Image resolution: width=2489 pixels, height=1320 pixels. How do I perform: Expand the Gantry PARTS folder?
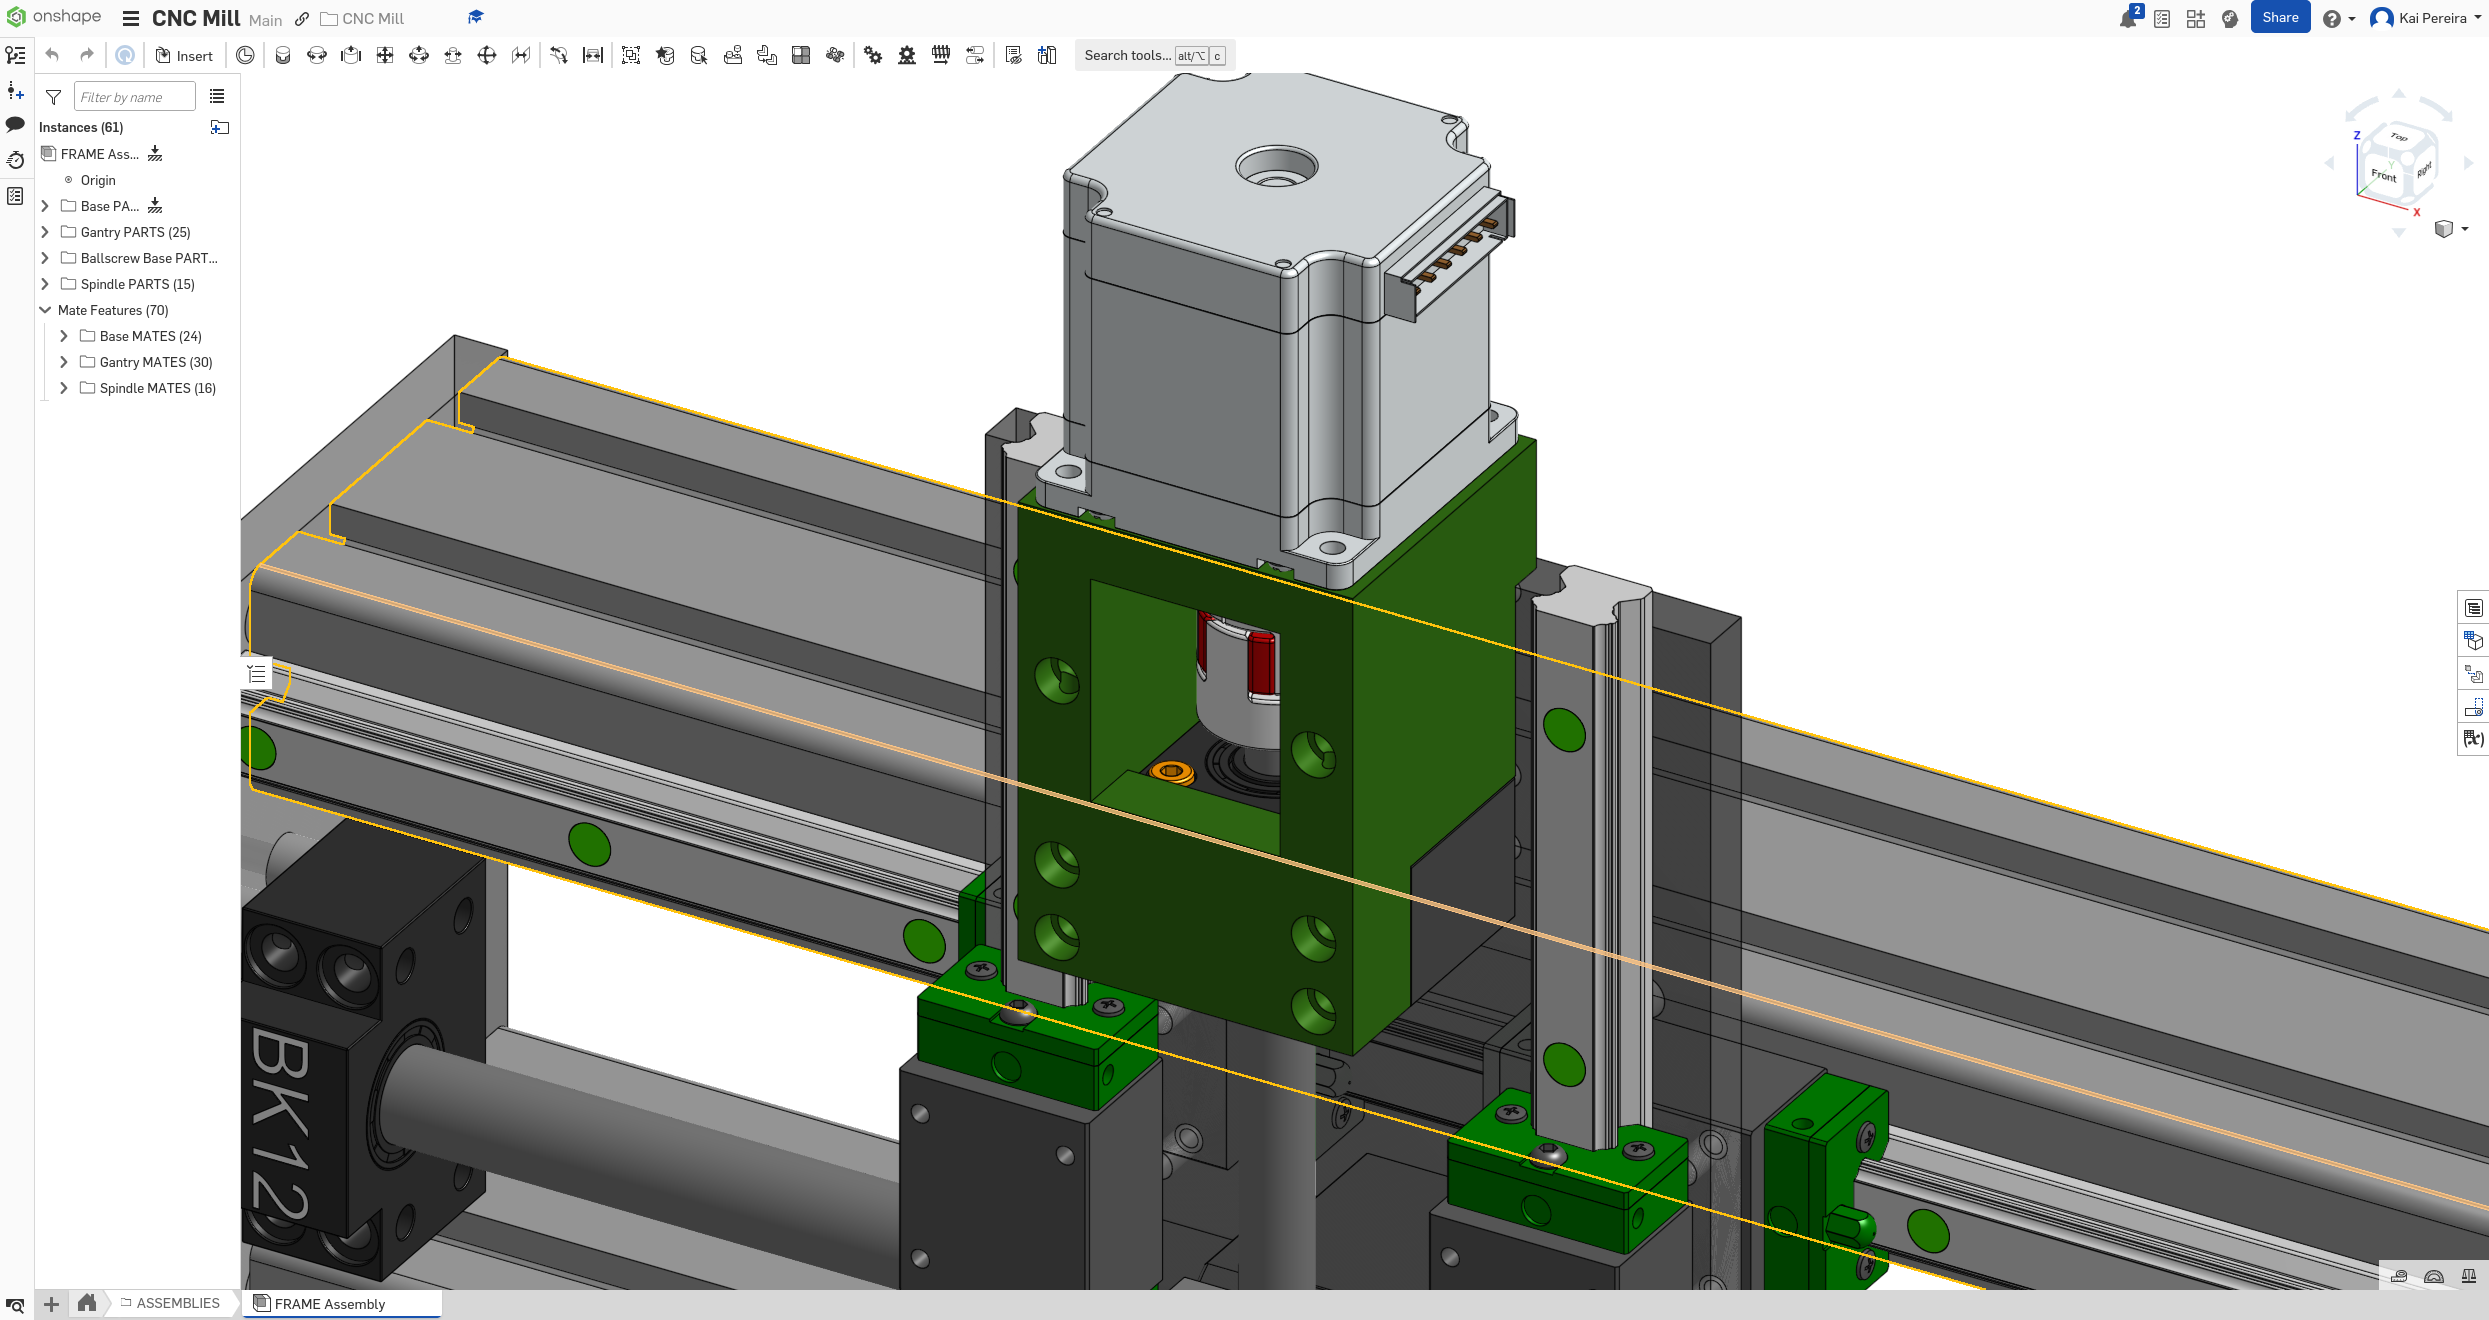coord(44,231)
